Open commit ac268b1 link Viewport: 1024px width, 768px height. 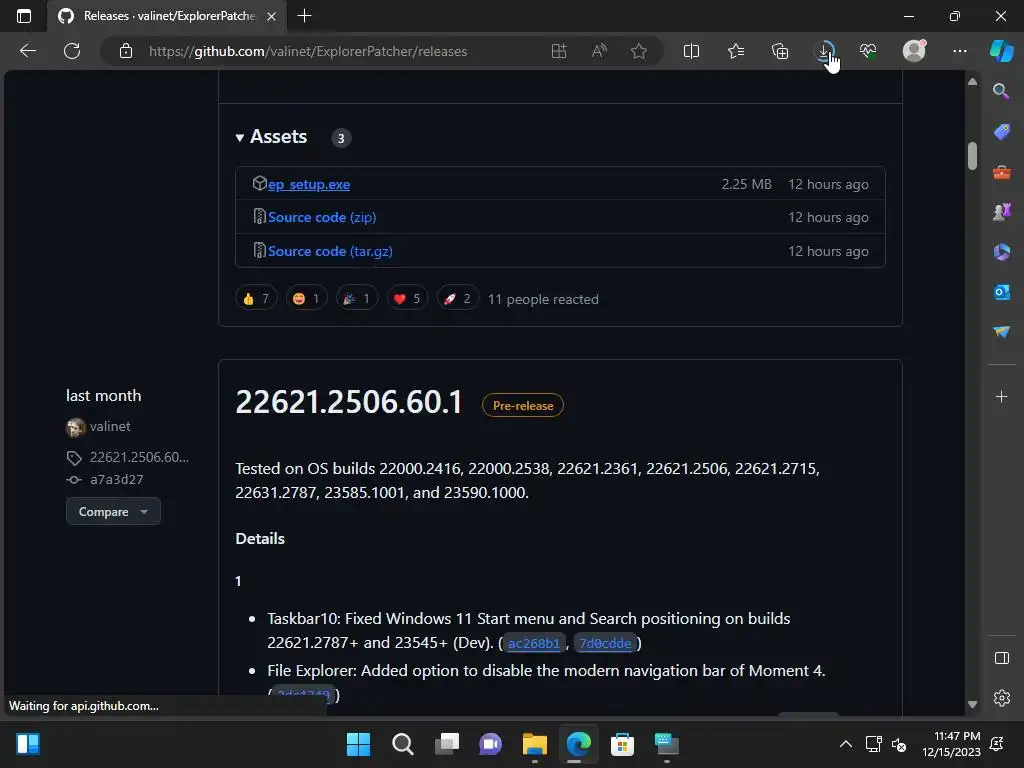click(534, 643)
